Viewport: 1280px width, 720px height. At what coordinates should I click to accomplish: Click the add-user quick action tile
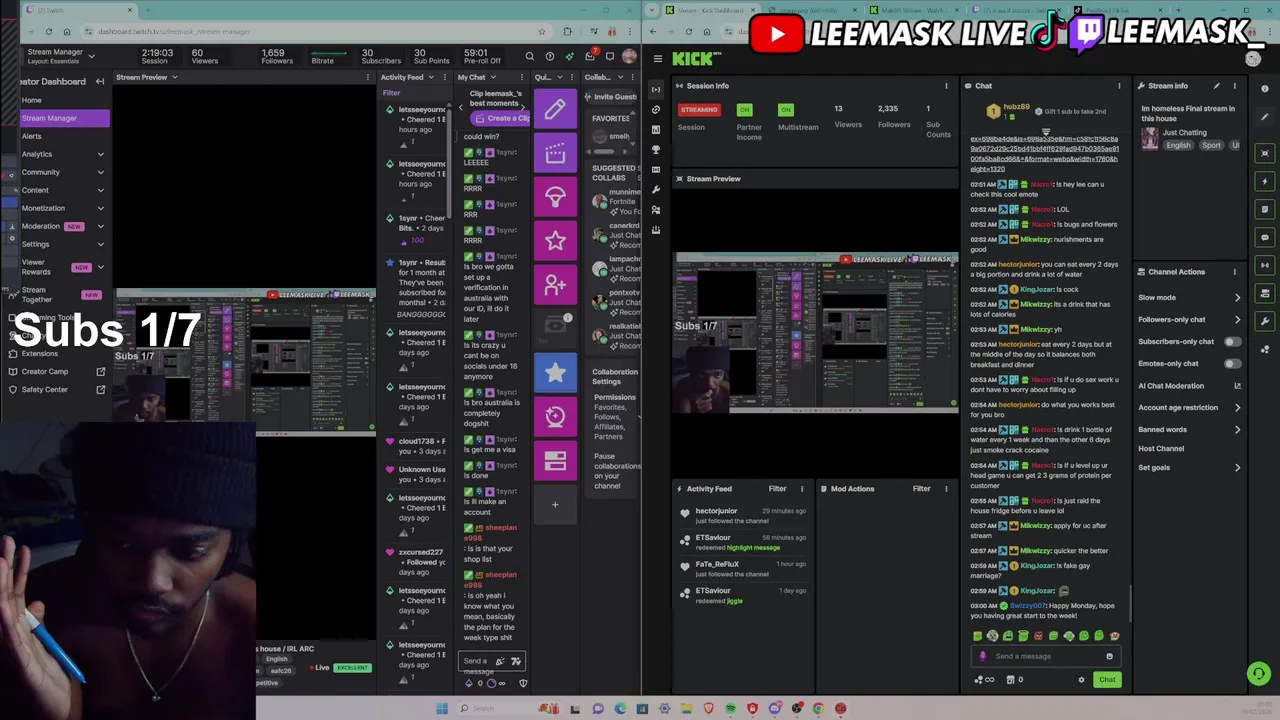pyautogui.click(x=555, y=285)
